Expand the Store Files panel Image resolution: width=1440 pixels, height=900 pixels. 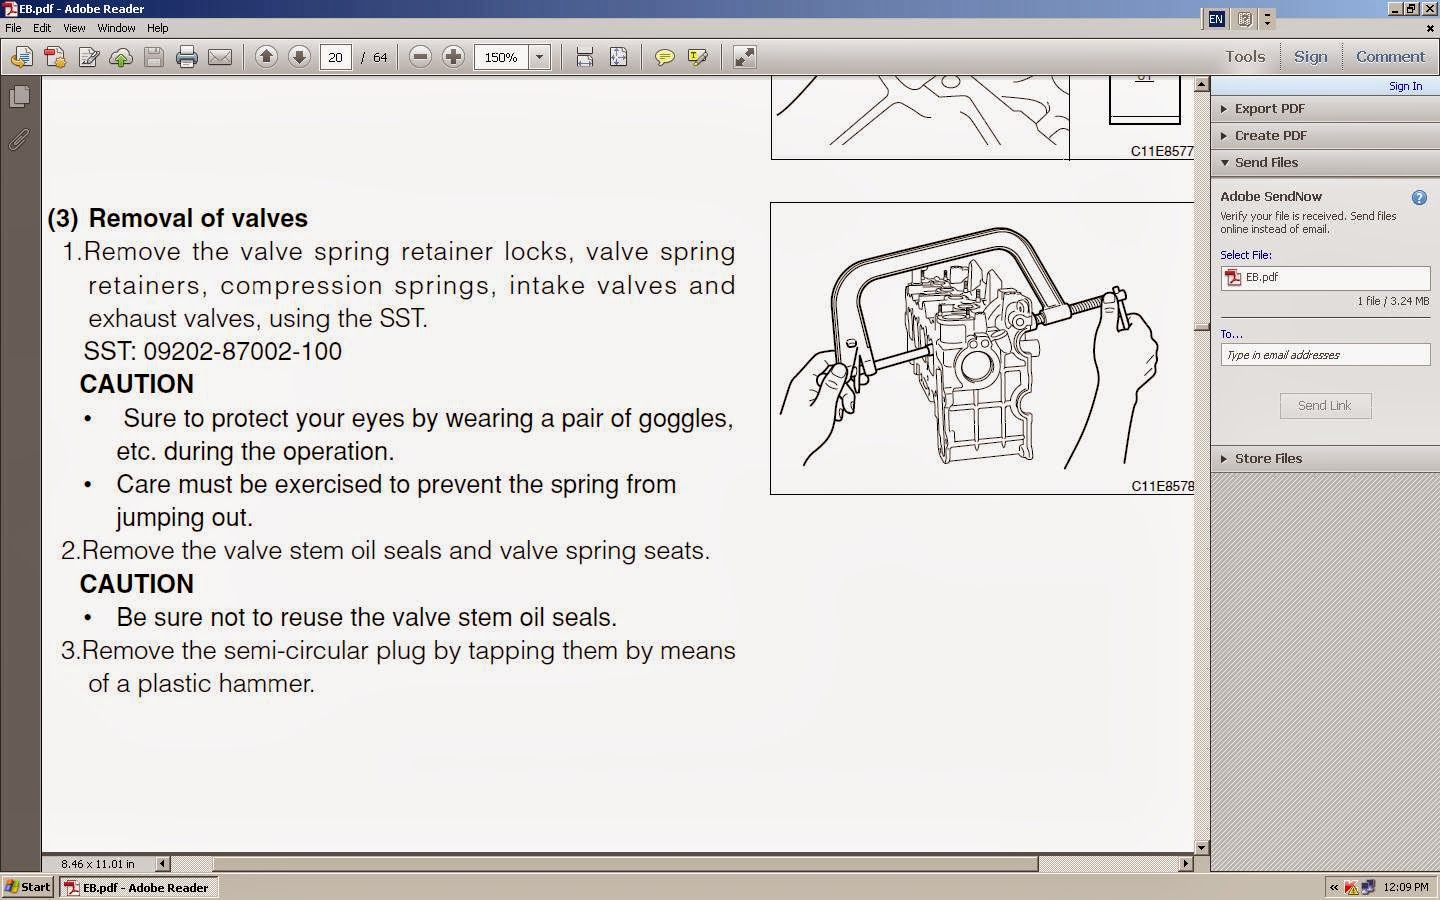(1325, 459)
